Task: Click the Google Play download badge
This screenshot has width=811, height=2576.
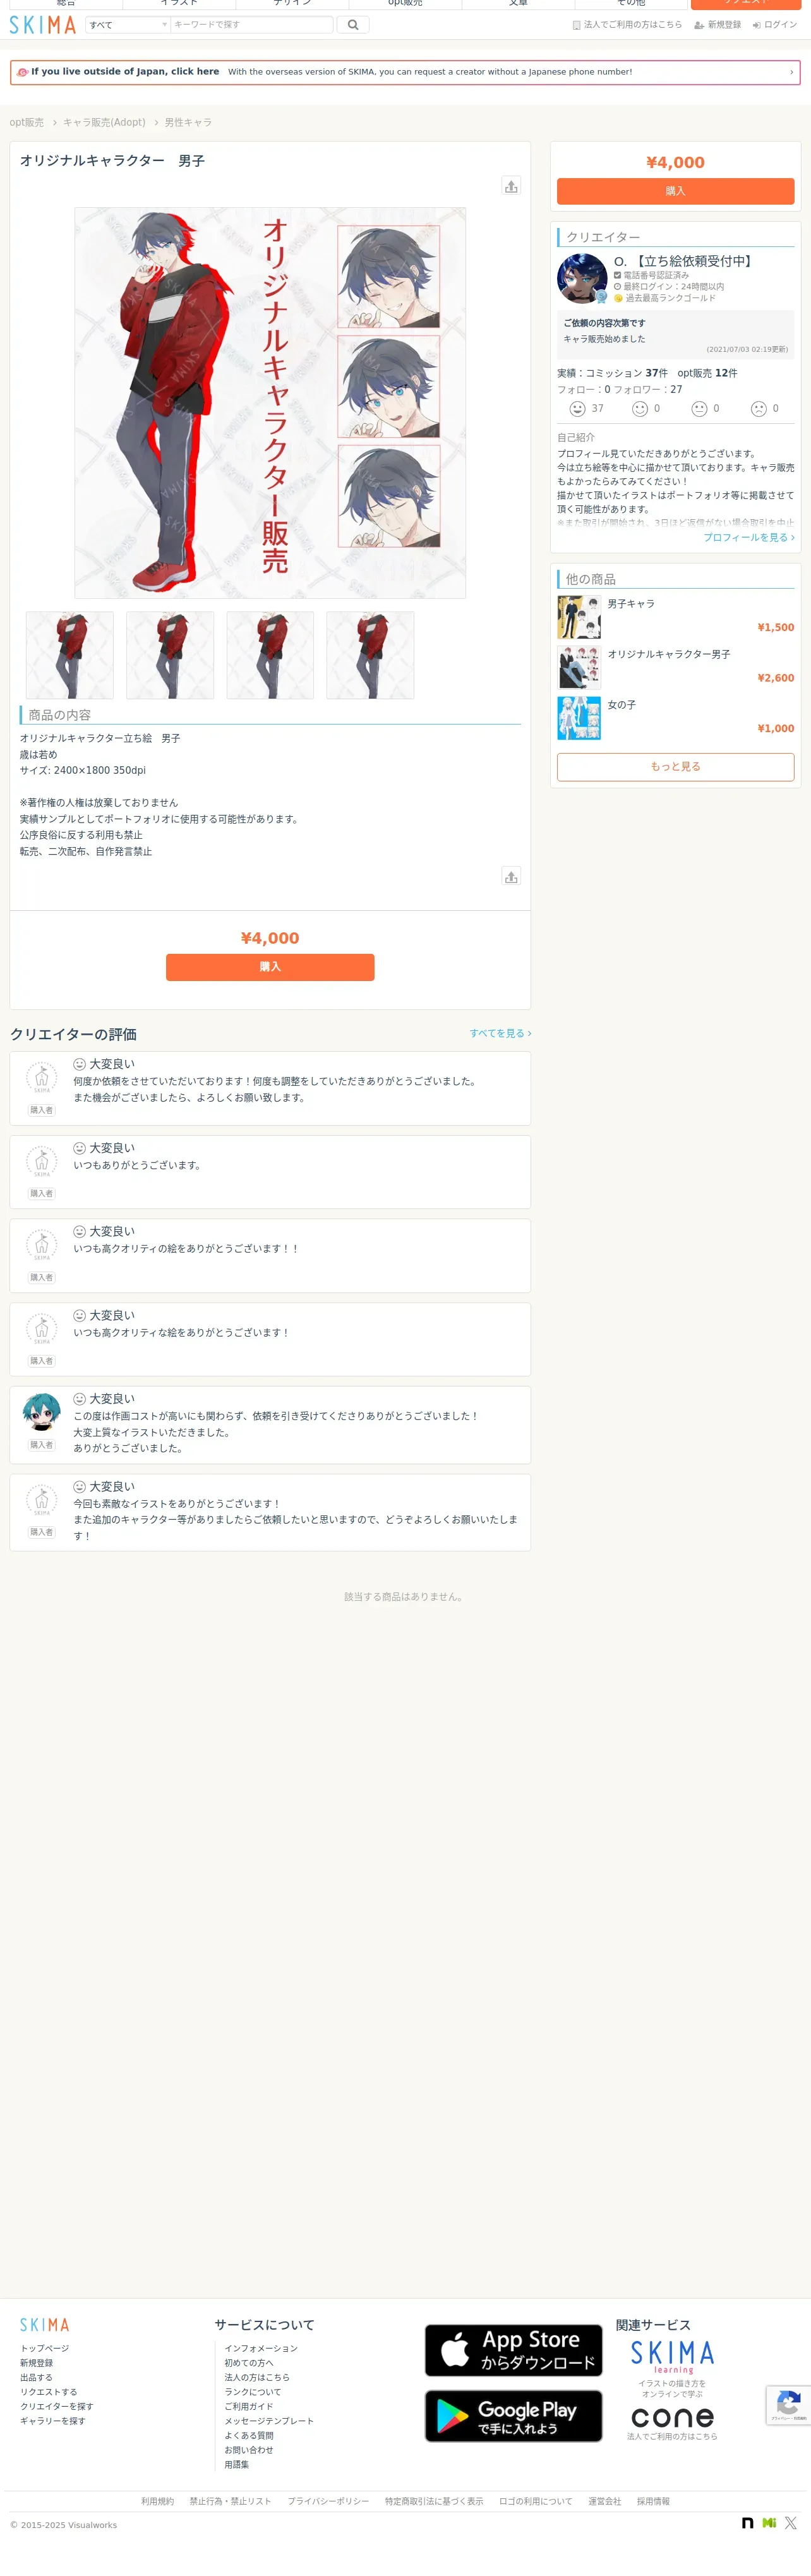Action: pos(514,2417)
